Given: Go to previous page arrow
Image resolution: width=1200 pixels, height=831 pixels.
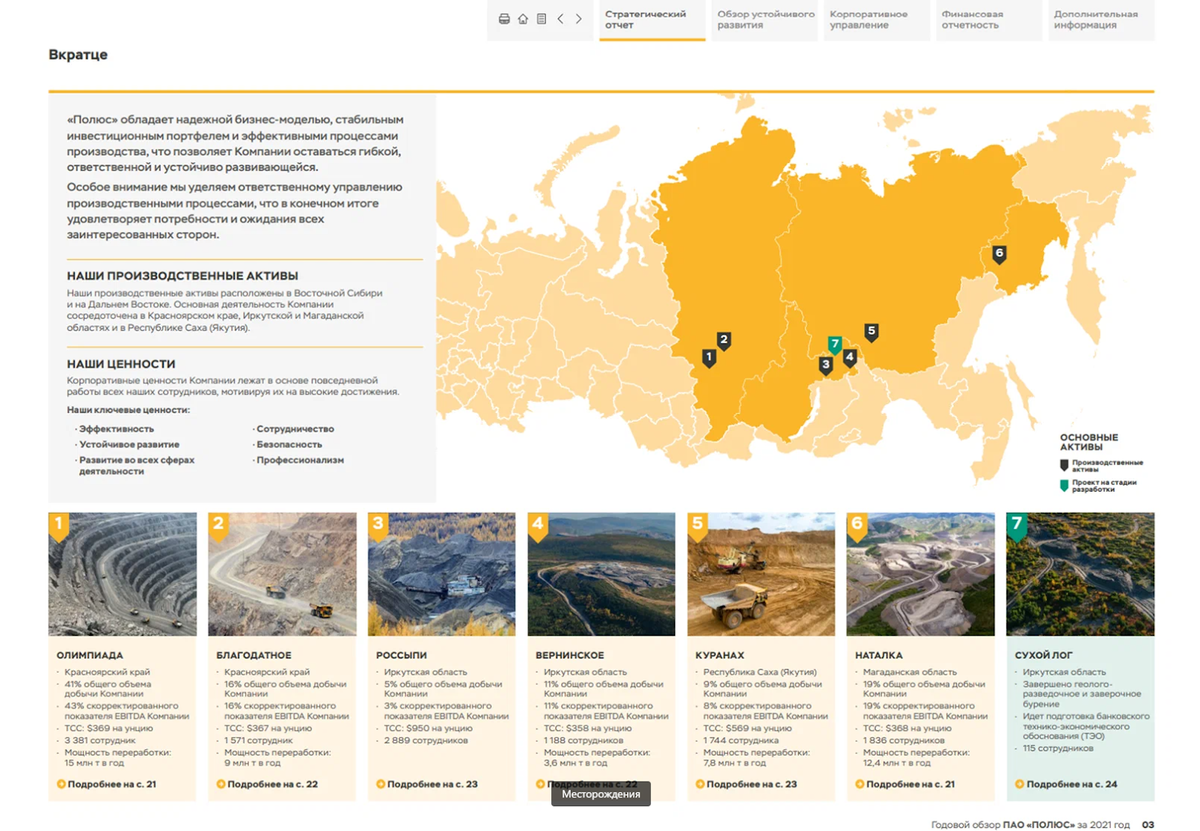Looking at the screenshot, I should [560, 19].
